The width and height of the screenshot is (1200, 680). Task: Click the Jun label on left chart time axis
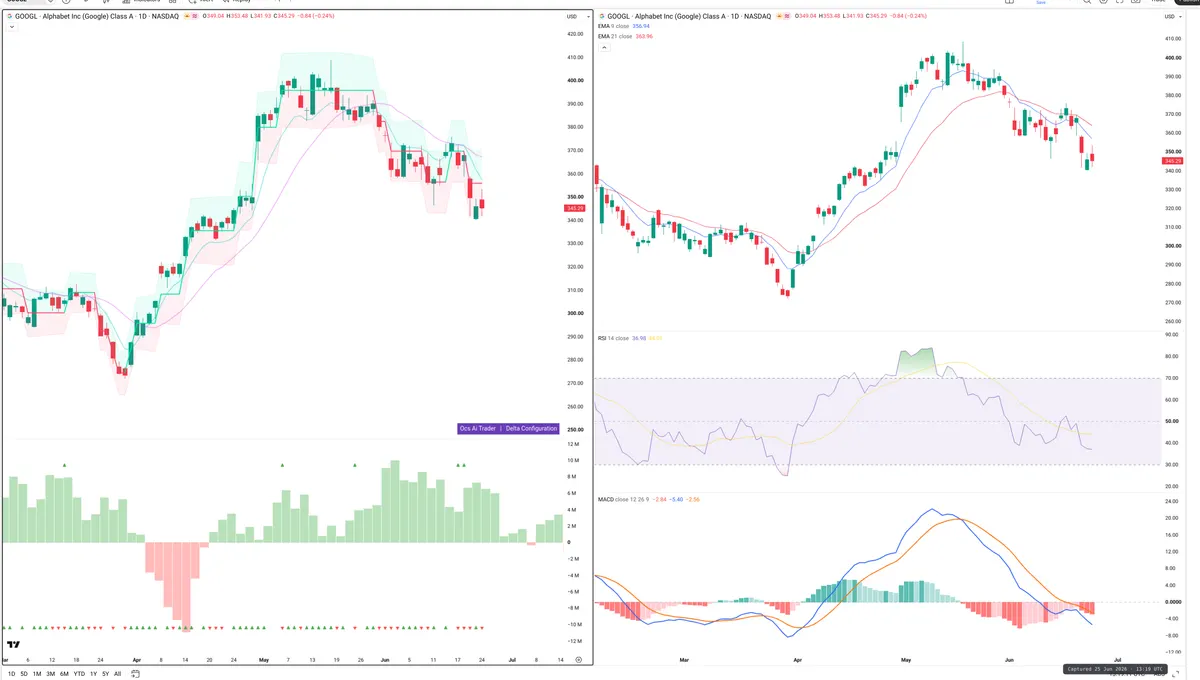(x=386, y=660)
